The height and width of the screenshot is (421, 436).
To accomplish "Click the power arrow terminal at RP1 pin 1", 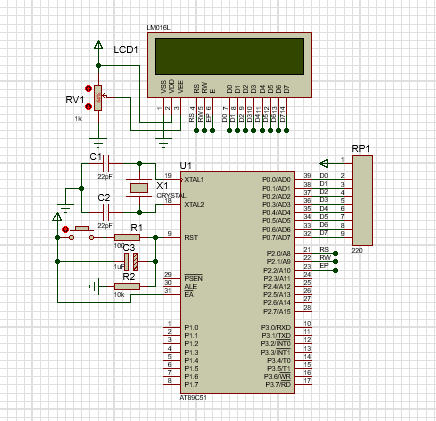I will coord(324,163).
